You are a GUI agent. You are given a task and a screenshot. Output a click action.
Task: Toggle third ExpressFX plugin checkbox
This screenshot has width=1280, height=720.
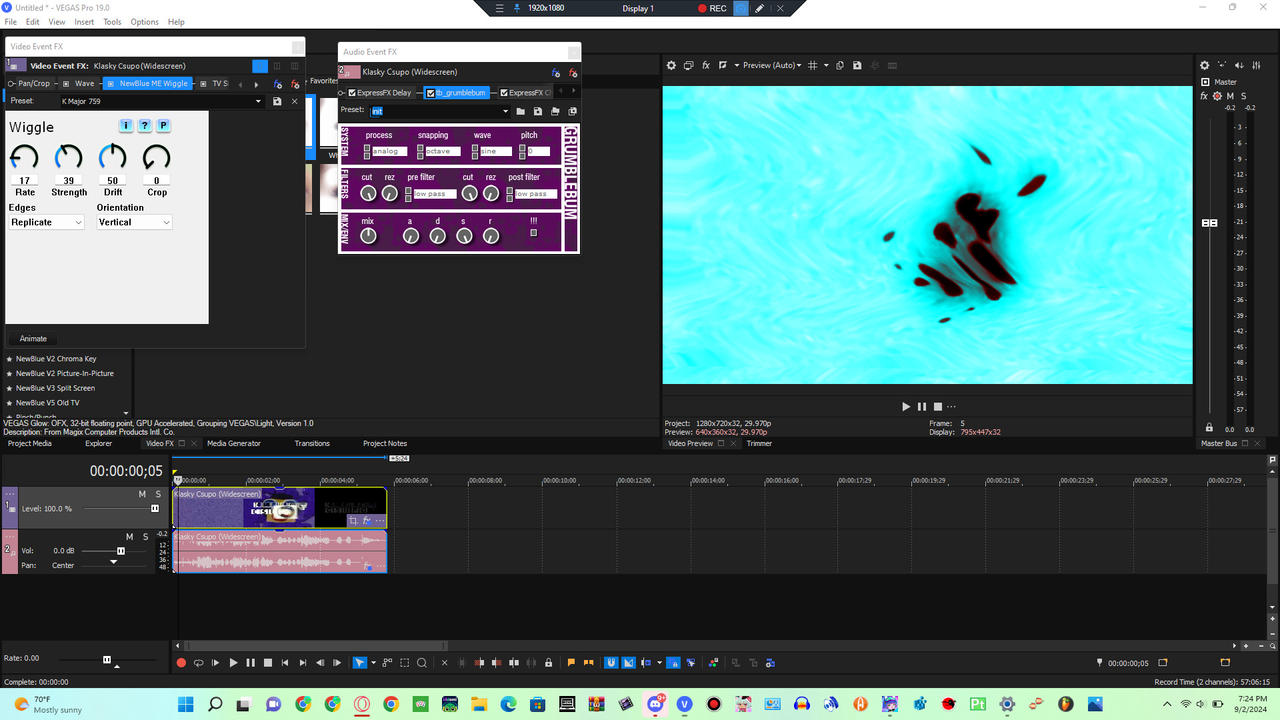click(504, 93)
